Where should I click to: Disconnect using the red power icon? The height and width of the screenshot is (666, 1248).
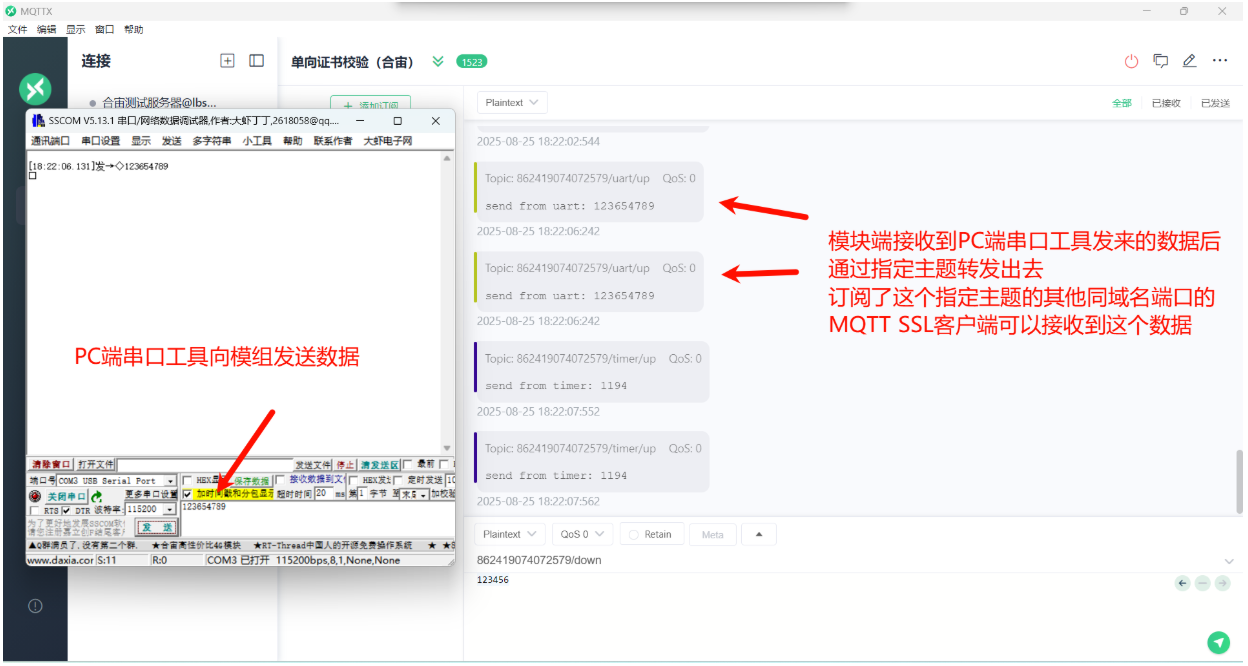(1132, 61)
